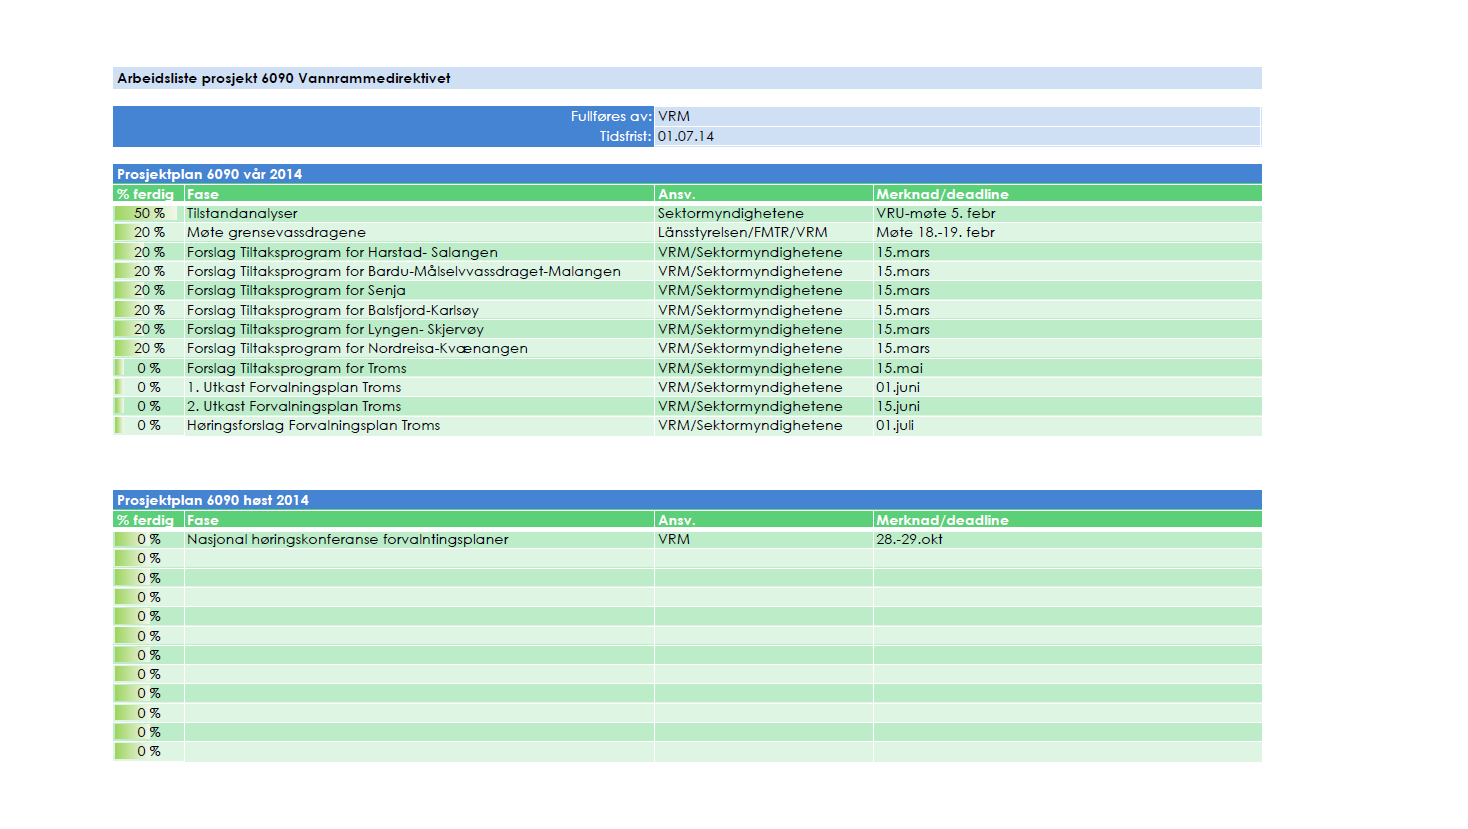Select '2. Utkast Forvalningsplan Troms' cell
The height and width of the screenshot is (829, 1468).
pyautogui.click(x=419, y=406)
